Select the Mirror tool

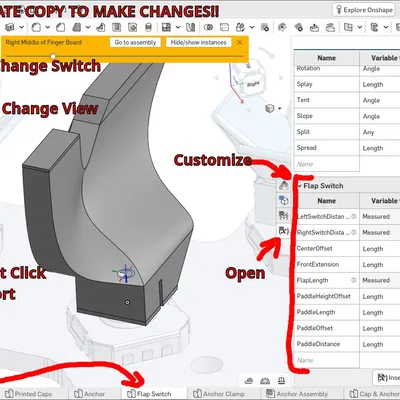(191, 27)
